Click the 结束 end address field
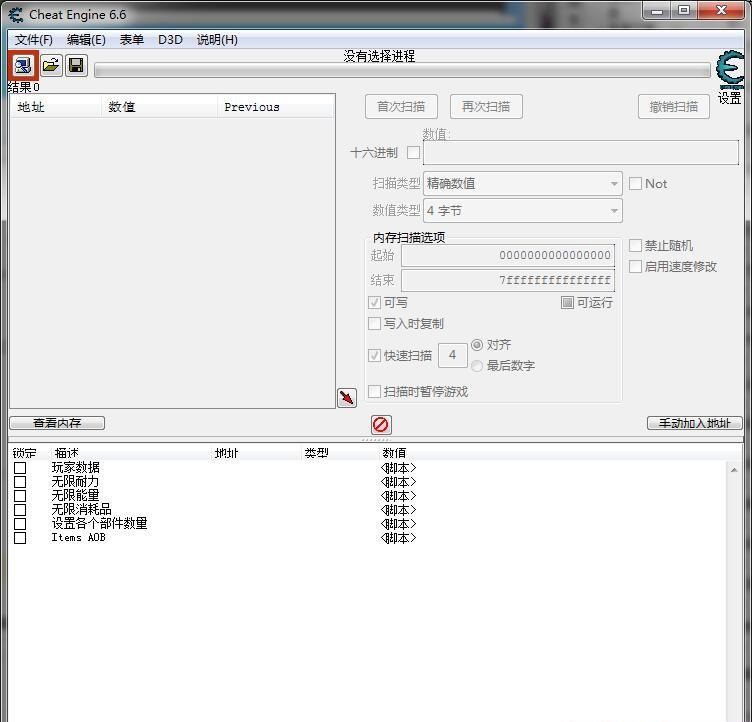The image size is (752, 722). tap(507, 280)
